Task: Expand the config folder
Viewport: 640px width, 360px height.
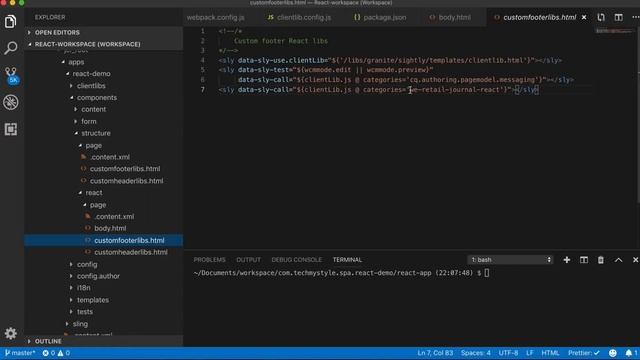Action: point(87,264)
